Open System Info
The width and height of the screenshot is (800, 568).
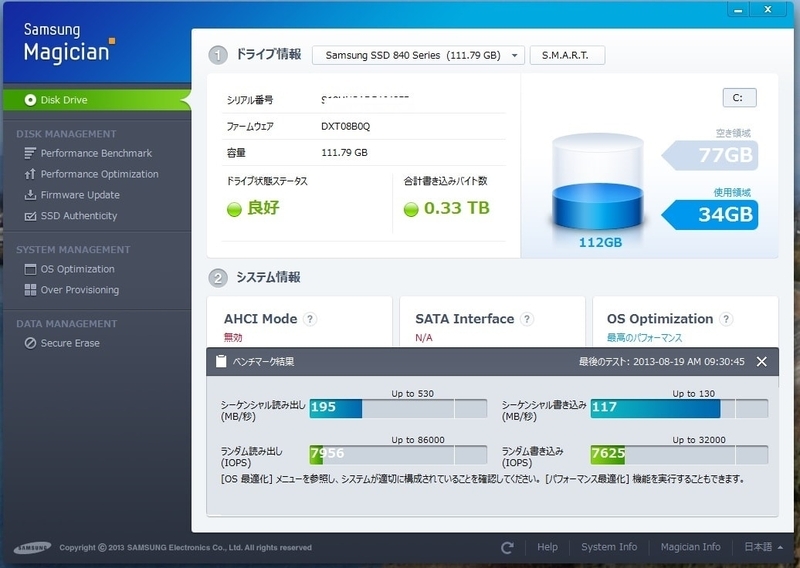pyautogui.click(x=609, y=547)
